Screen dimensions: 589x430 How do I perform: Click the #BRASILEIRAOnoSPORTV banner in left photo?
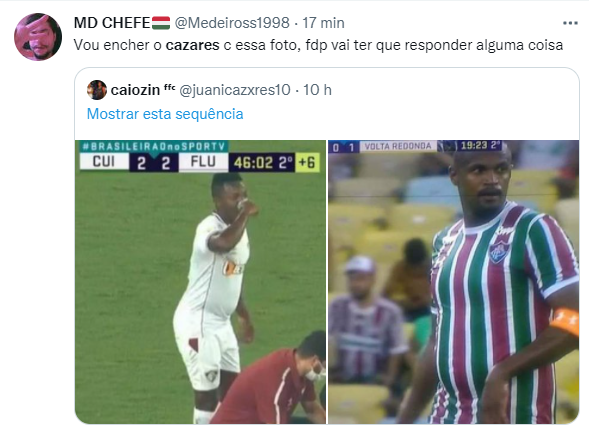(x=153, y=146)
